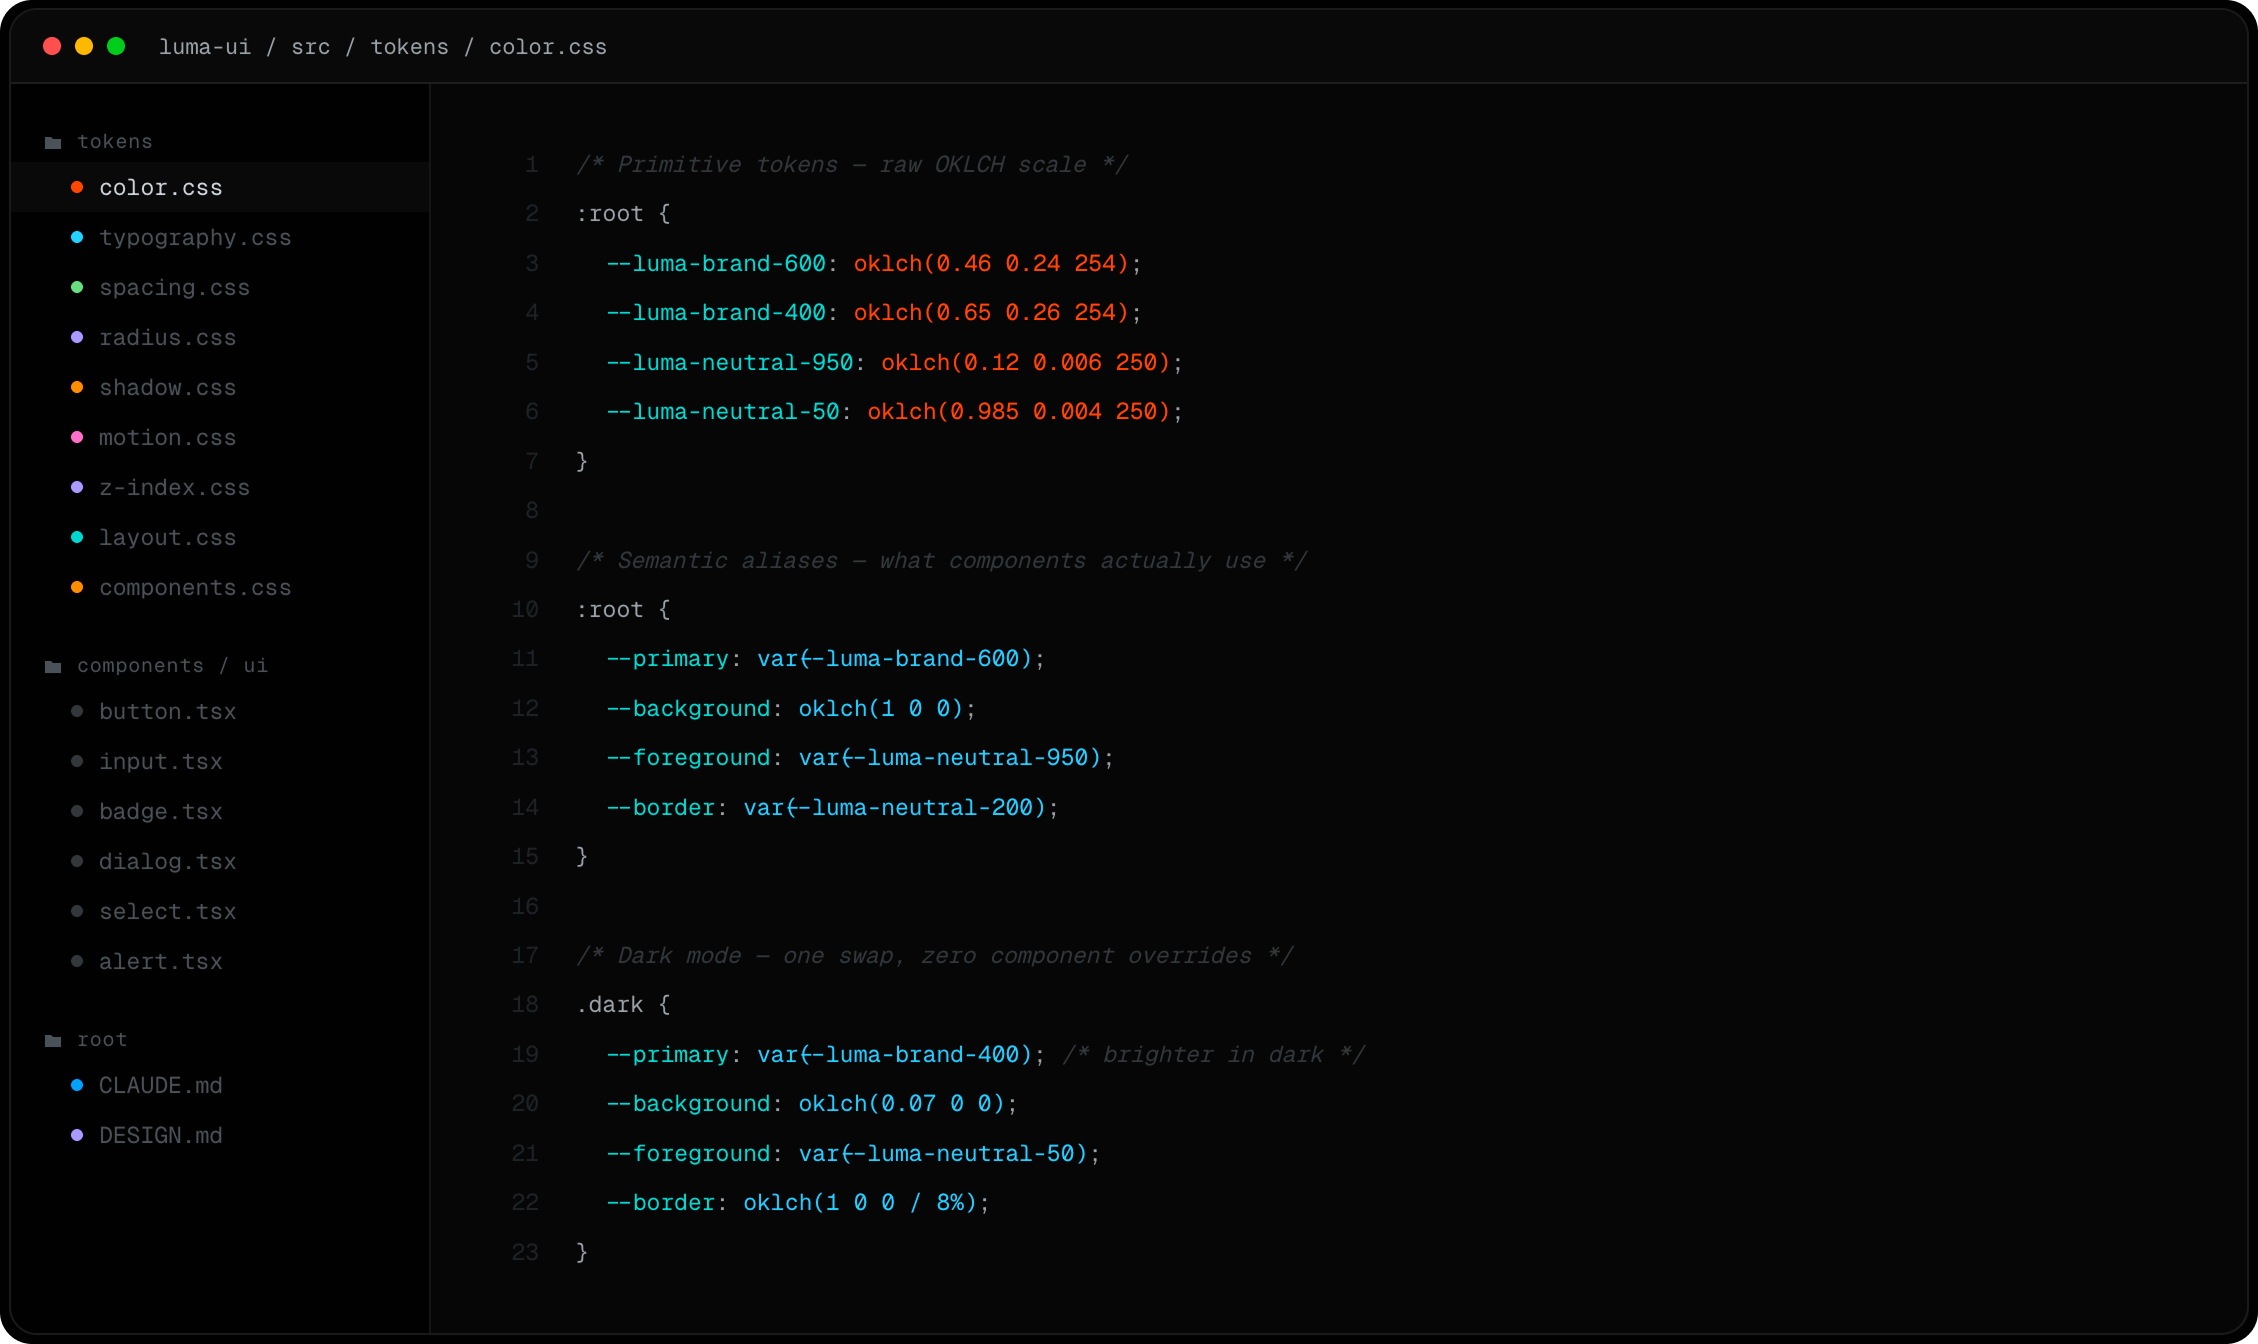Click the cyan dot beside typography.css
Screen dimensions: 2258x1344
[x=77, y=237]
